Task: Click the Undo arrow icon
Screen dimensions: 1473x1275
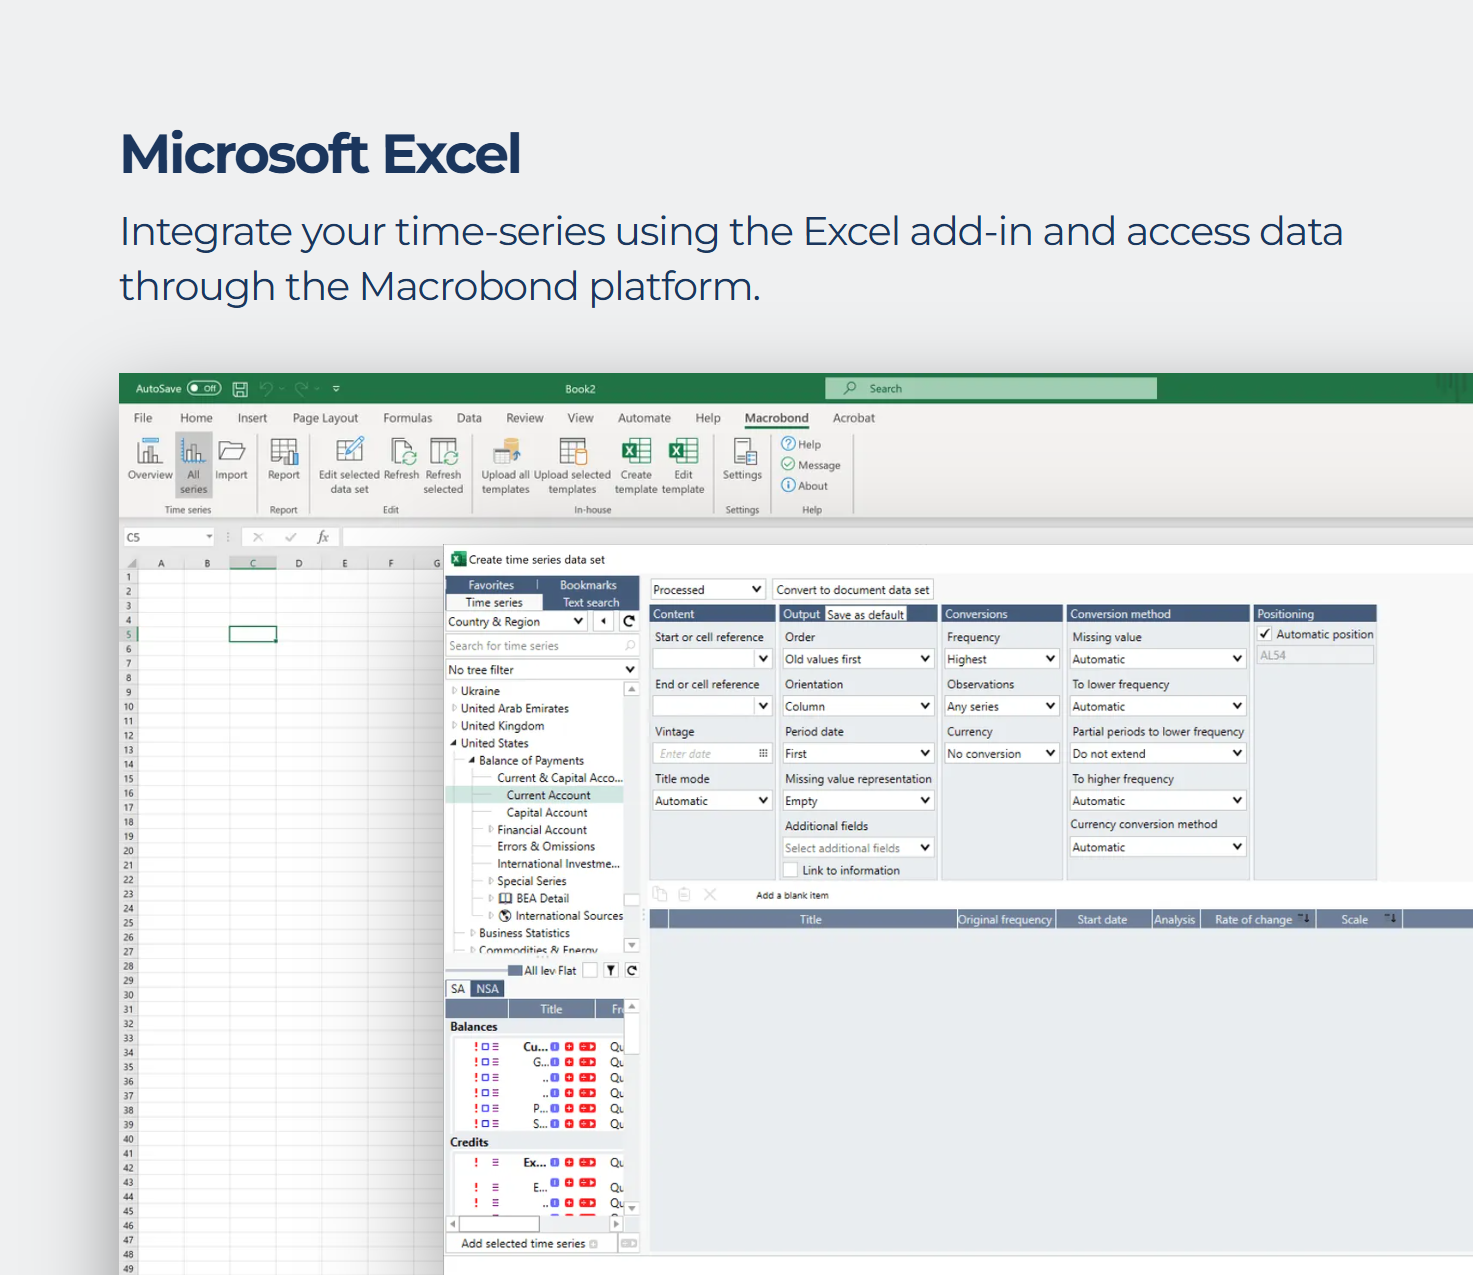Action: coord(266,389)
